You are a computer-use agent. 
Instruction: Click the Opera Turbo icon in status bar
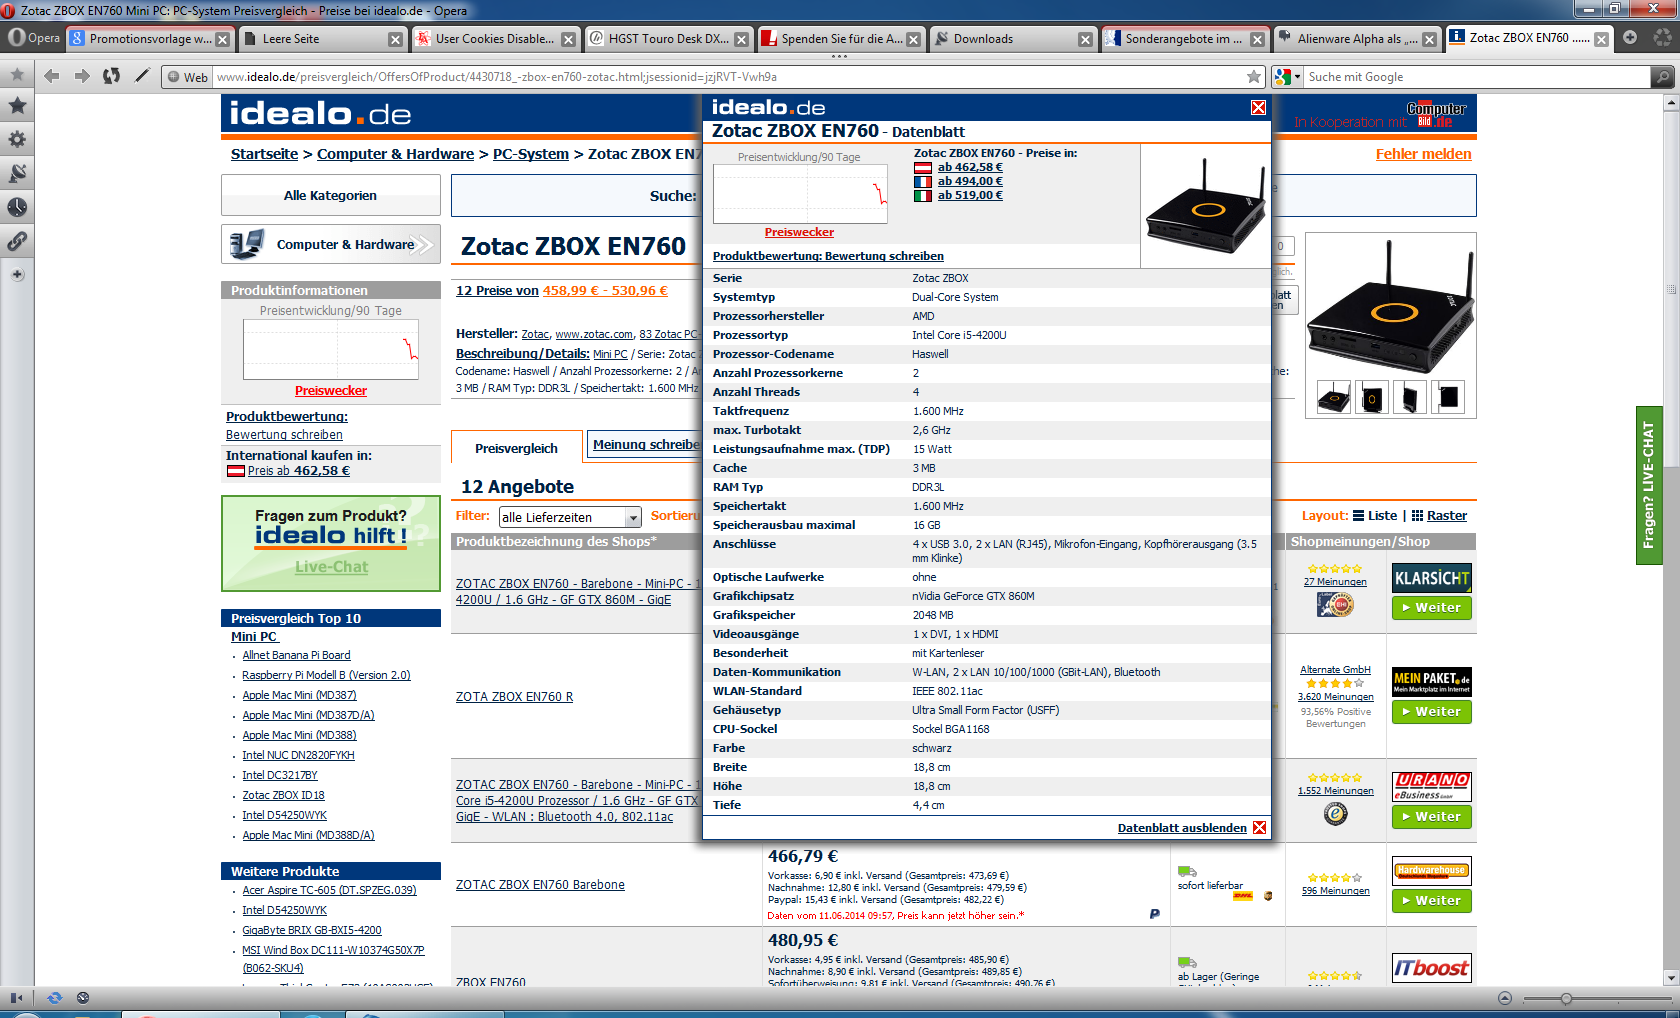83,998
